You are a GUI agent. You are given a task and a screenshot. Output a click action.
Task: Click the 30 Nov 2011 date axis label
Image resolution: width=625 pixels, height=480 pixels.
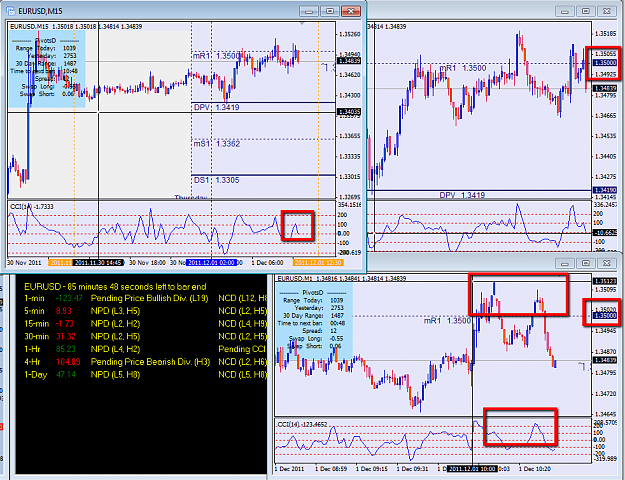coord(24,263)
